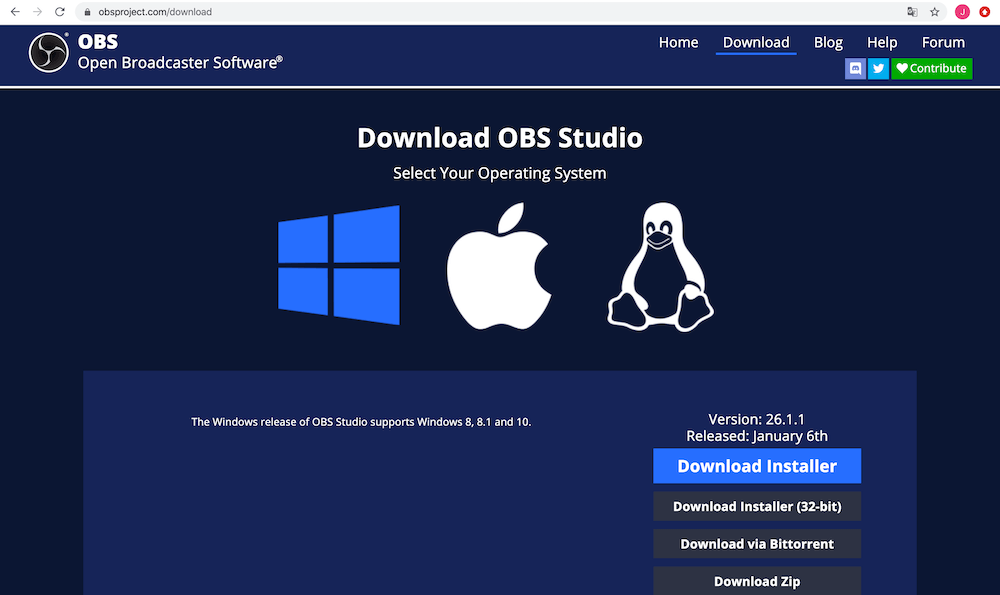Screen dimensions: 1000x595
Task: Open the translate page icon
Action: coord(913,11)
